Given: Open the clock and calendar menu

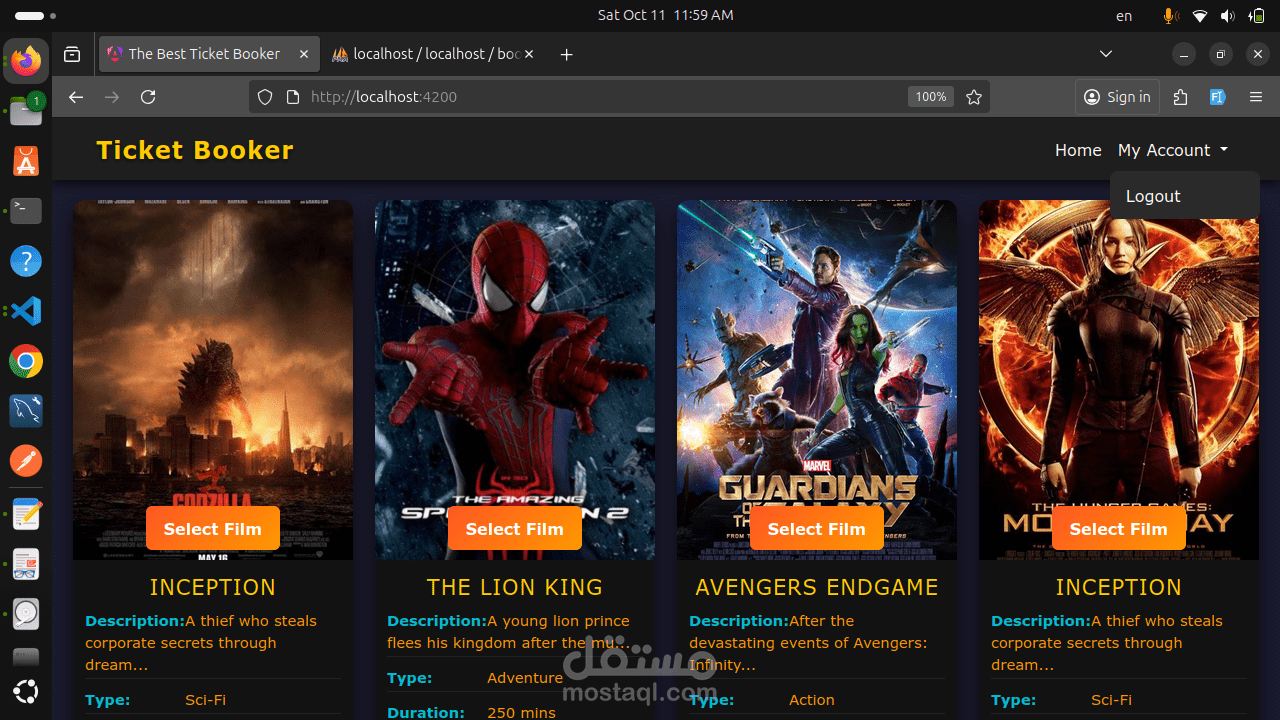Looking at the screenshot, I should [x=665, y=15].
